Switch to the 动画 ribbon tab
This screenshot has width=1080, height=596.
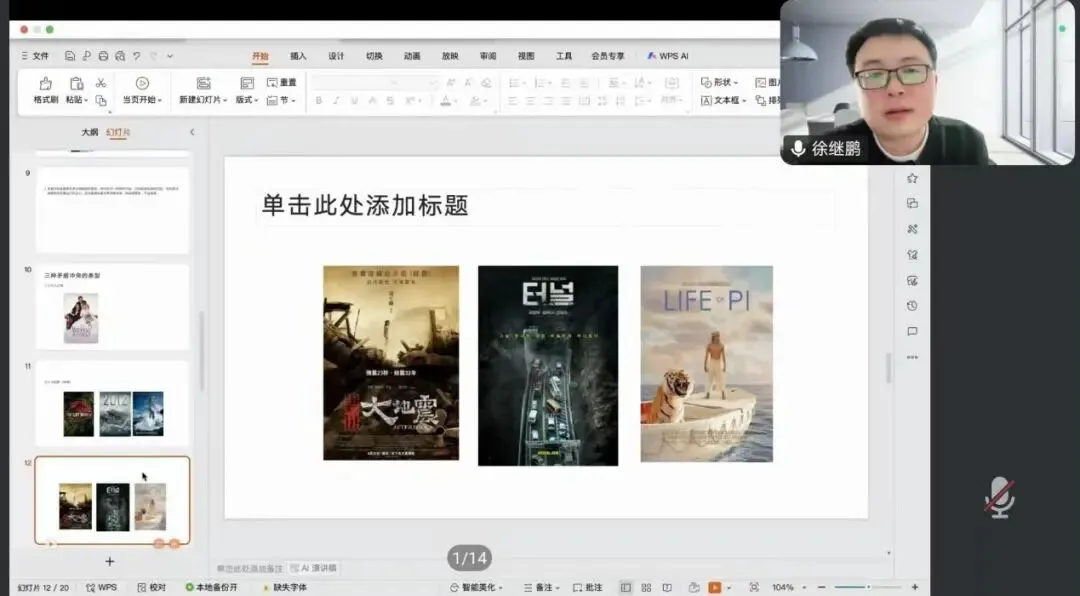click(412, 56)
